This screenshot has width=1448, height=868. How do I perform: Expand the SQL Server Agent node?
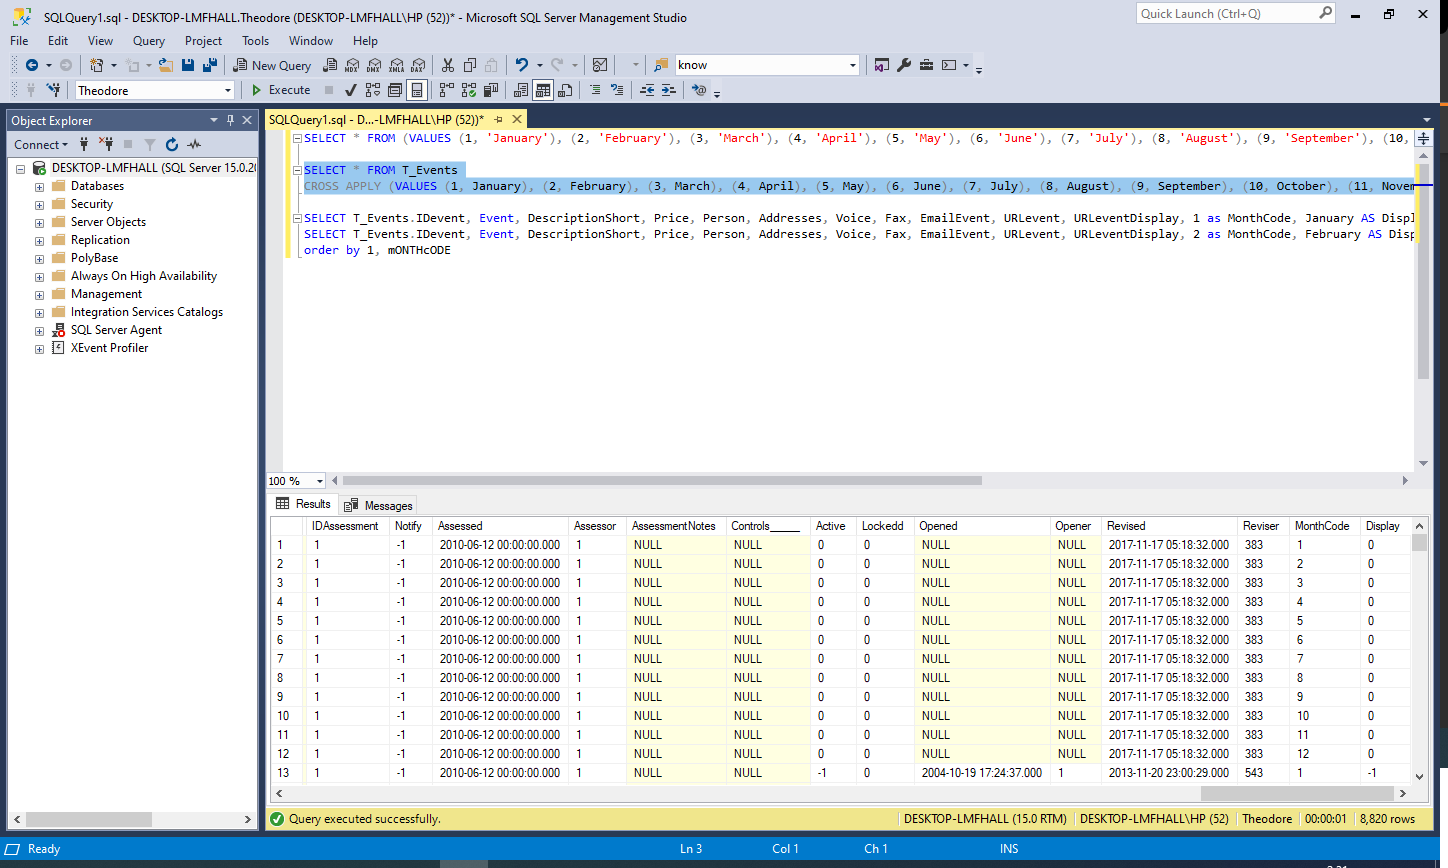tap(39, 331)
